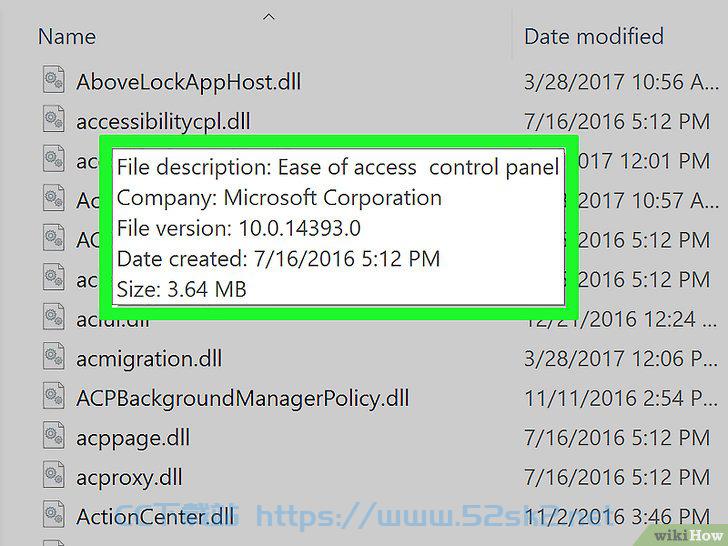
Task: Click the sort direction arrow above Name
Action: point(269,17)
